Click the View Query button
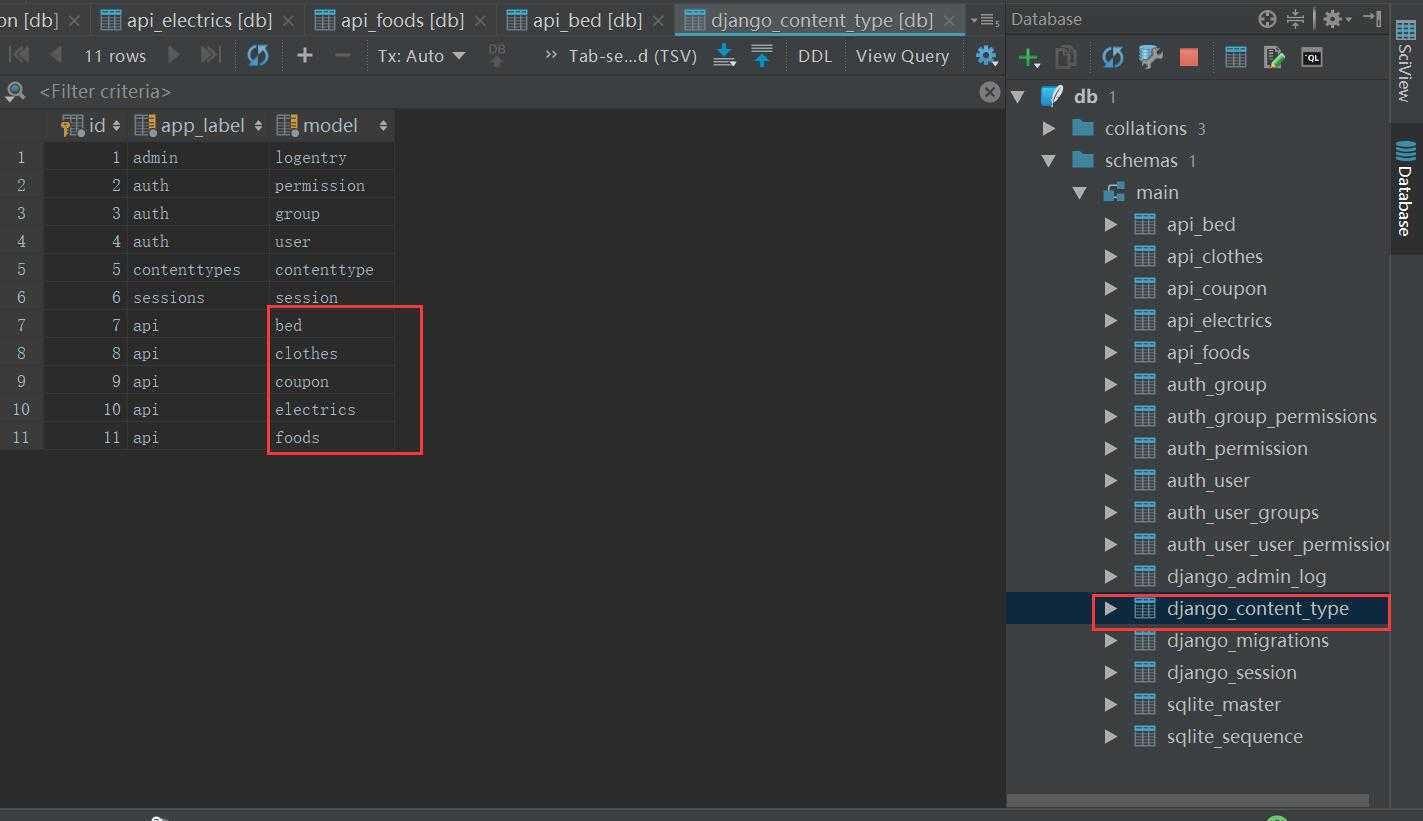 902,56
